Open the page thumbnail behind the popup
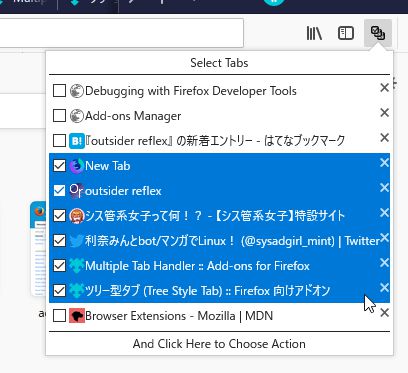The width and height of the screenshot is (408, 373). tap(37, 248)
